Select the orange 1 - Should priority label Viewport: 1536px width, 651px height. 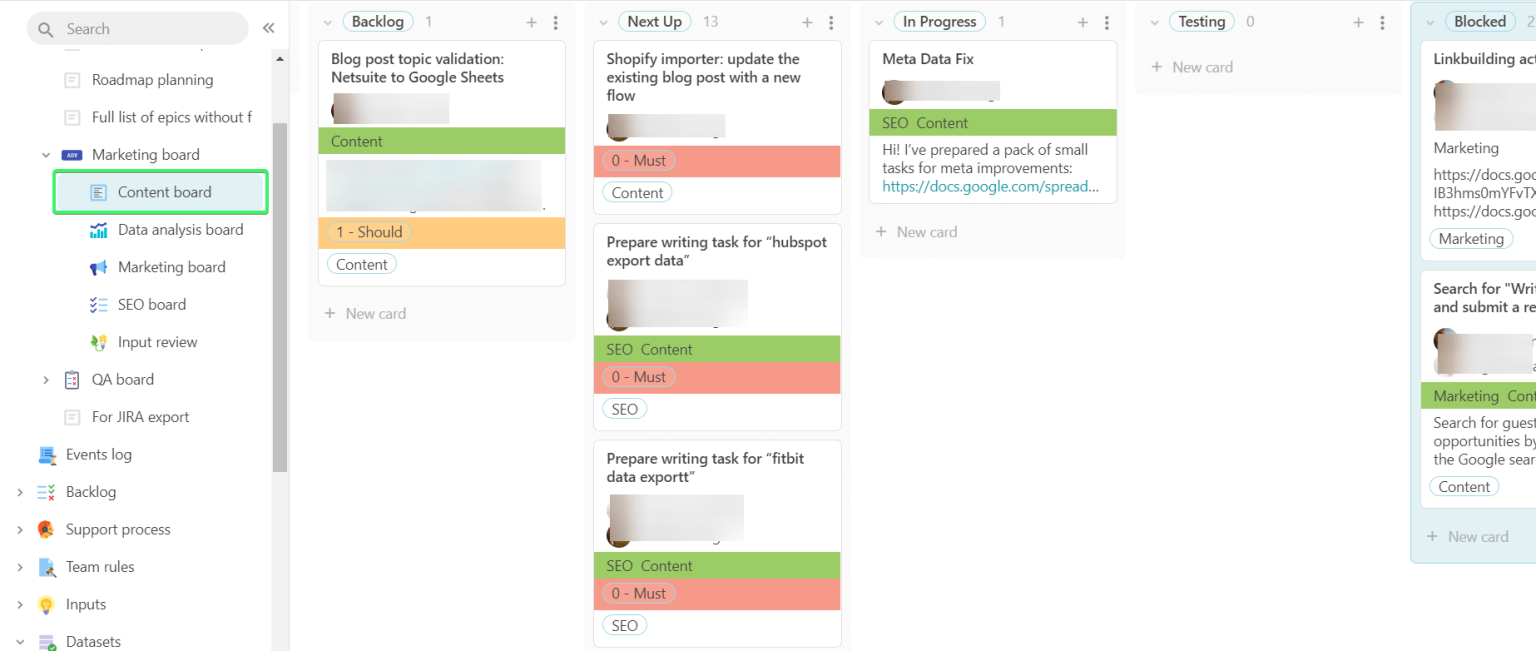(x=369, y=231)
